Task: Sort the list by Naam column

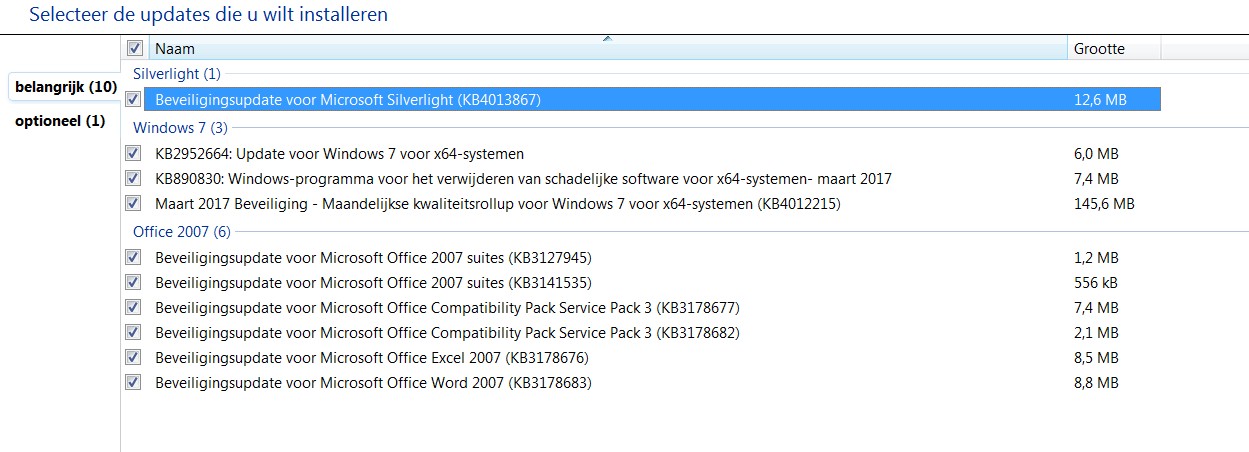Action: pos(608,48)
